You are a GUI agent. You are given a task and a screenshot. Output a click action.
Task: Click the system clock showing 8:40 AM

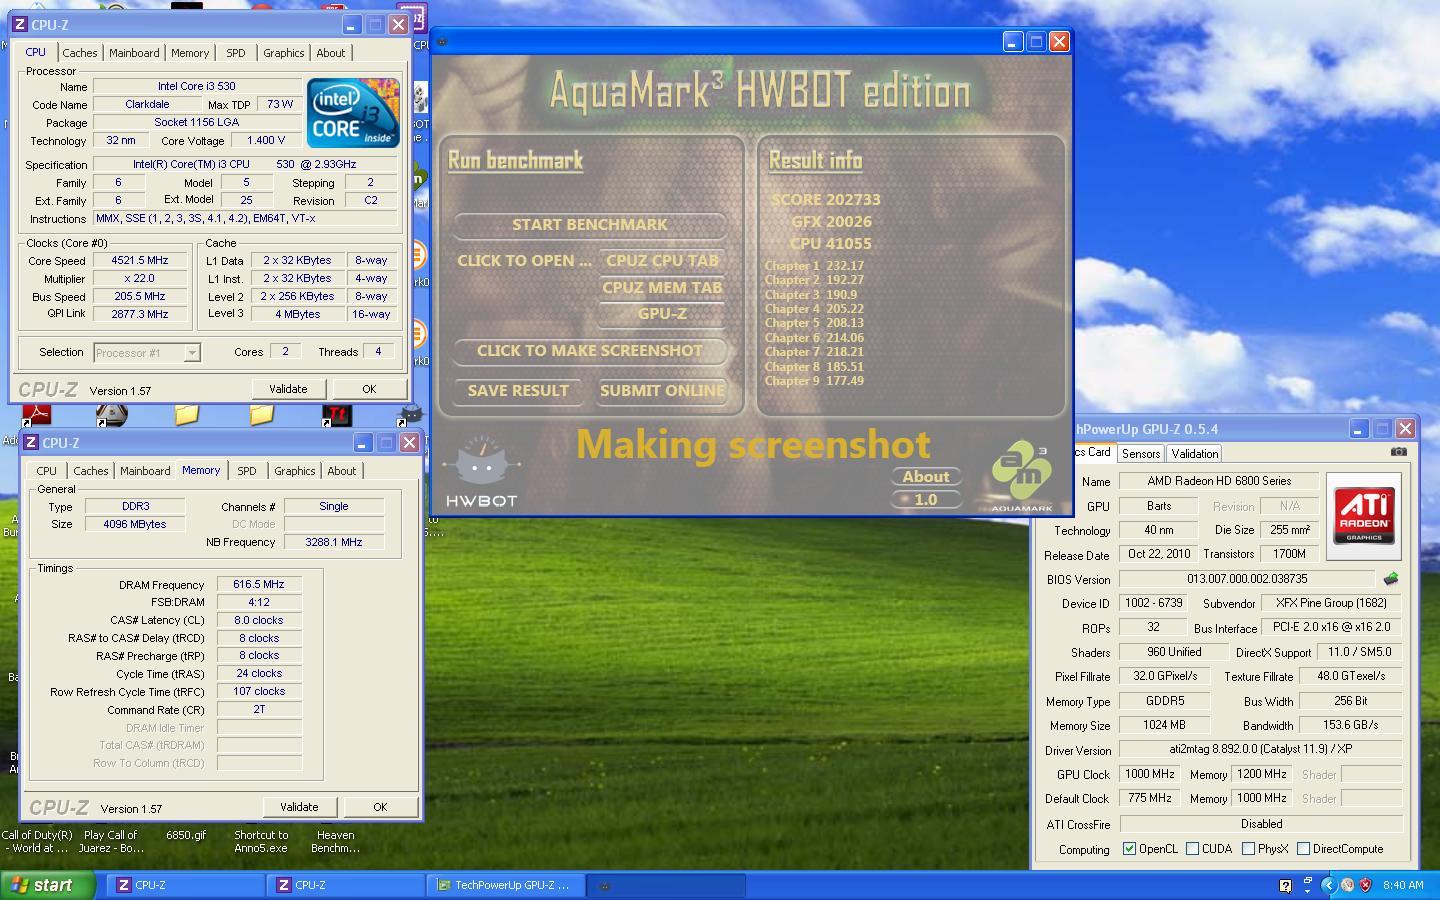point(1403,885)
